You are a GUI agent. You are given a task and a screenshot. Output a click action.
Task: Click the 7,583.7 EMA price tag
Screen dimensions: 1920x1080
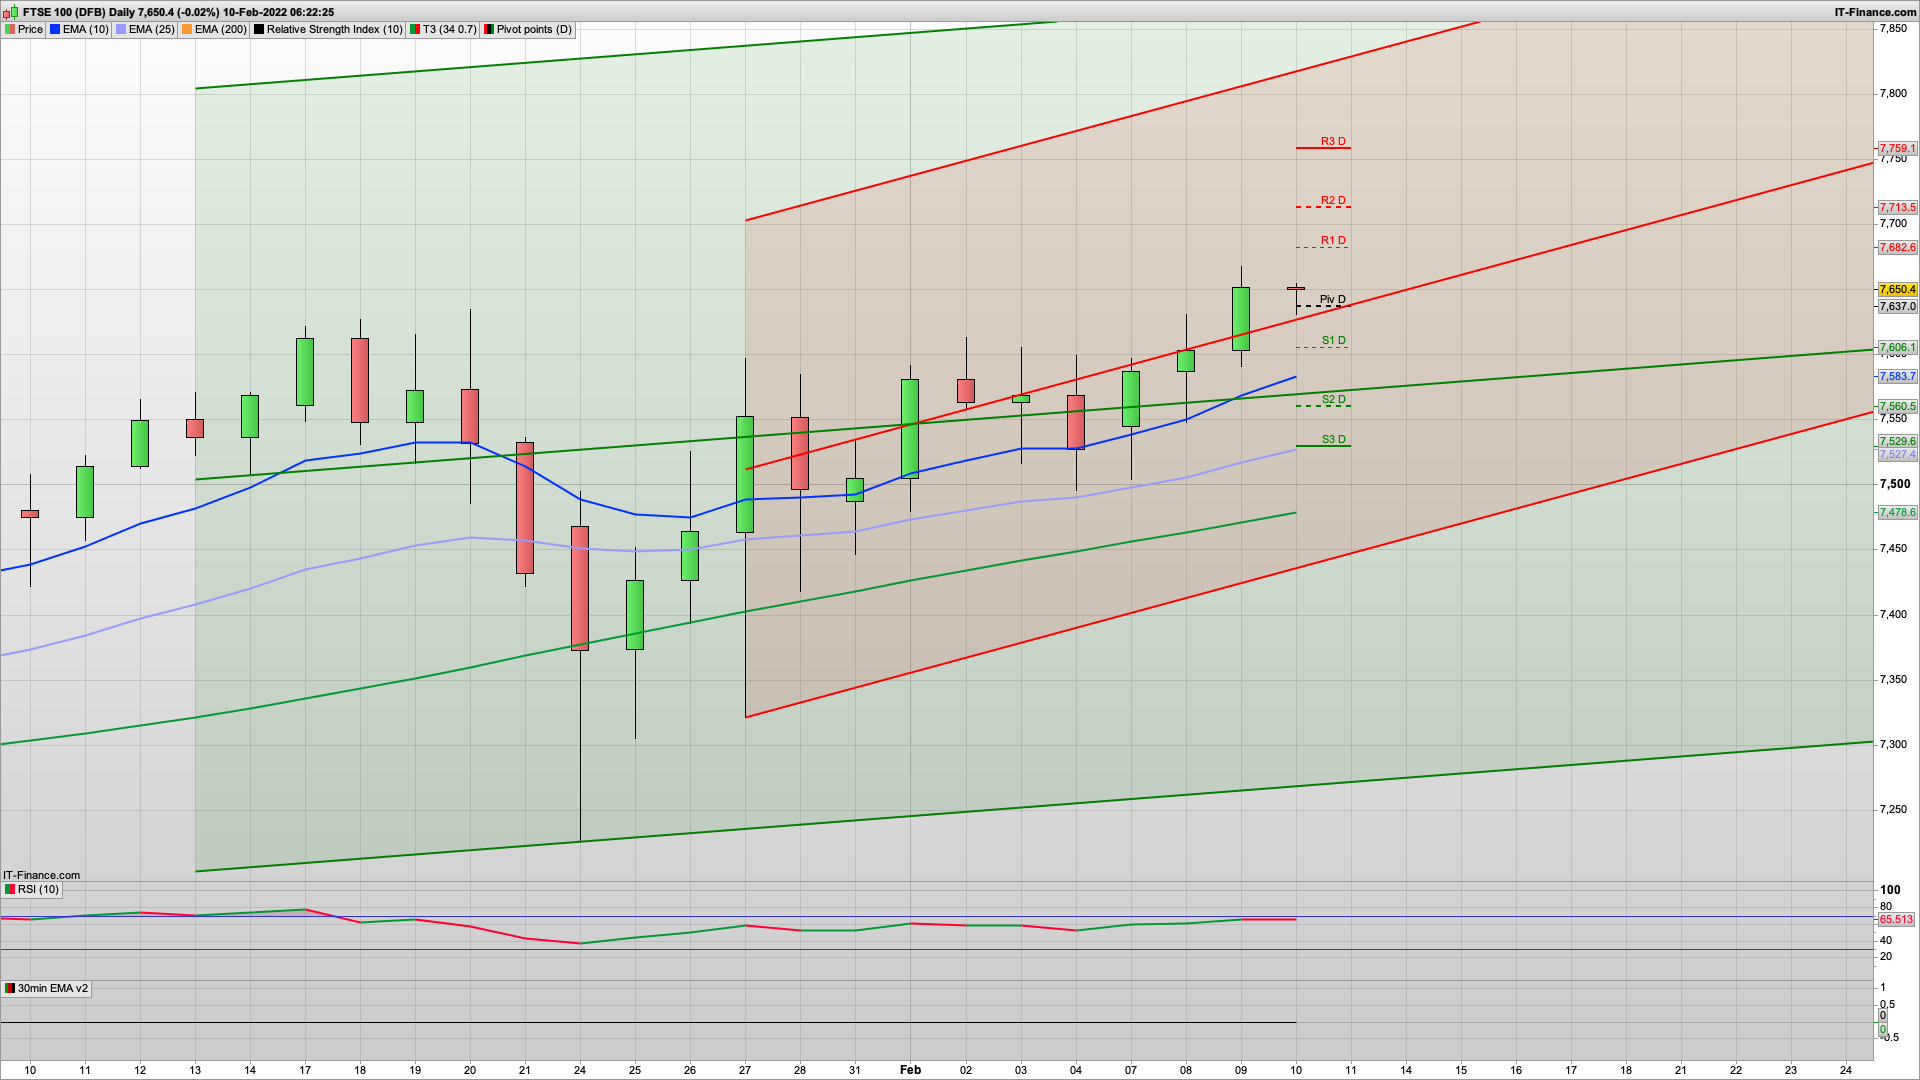1897,376
